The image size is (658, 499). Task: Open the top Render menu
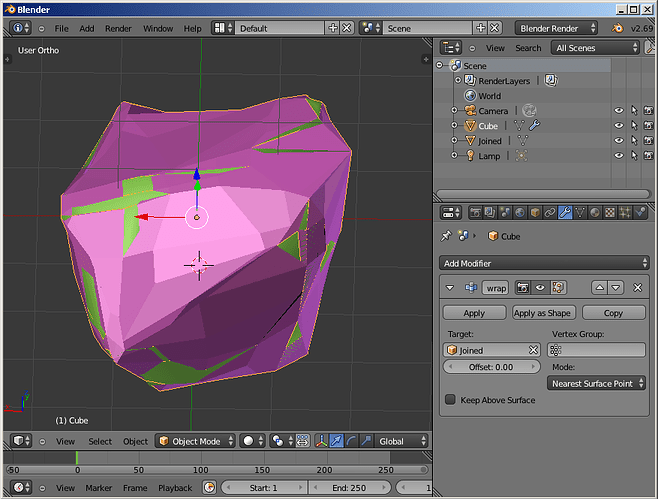118,28
